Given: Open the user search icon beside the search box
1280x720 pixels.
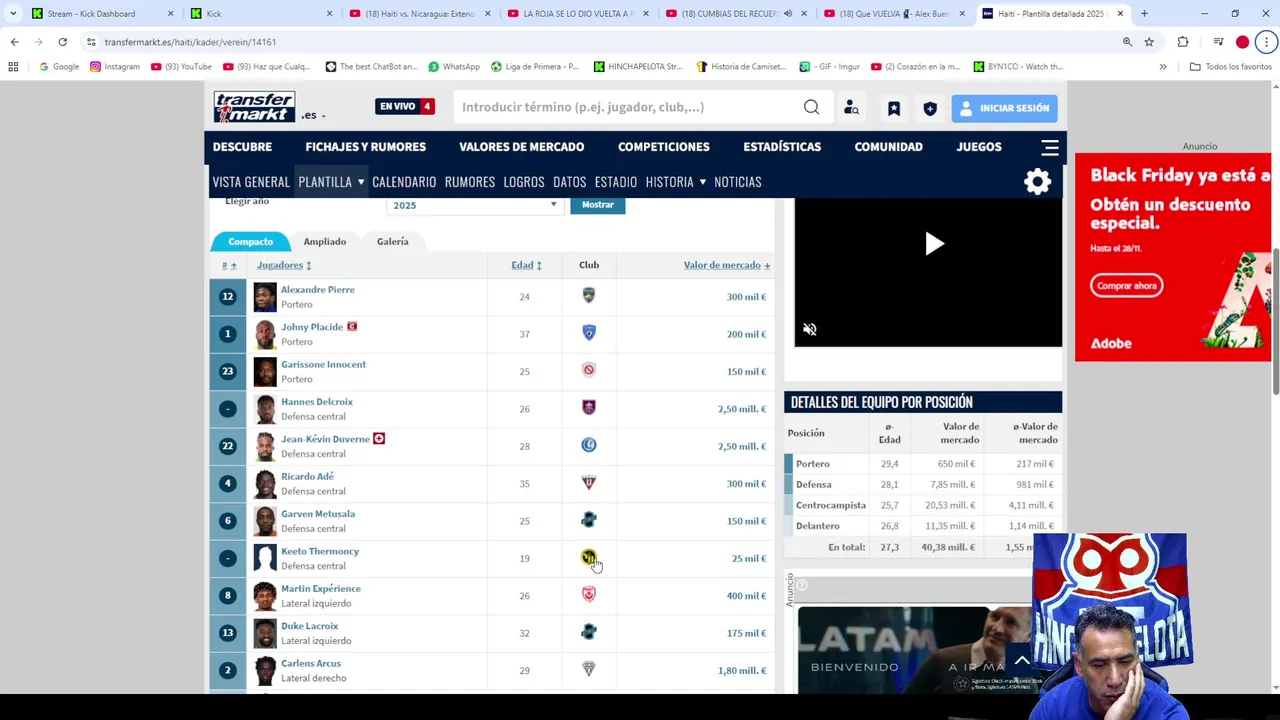Looking at the screenshot, I should [x=851, y=108].
